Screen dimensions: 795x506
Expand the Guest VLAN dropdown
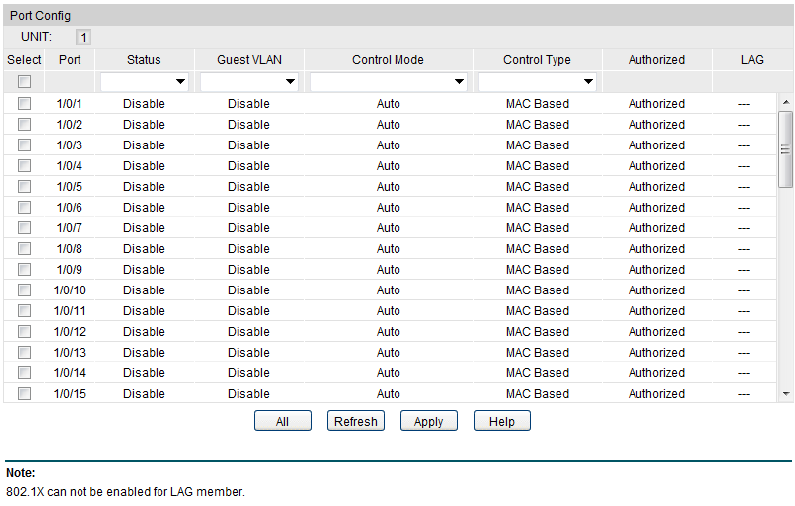(248, 81)
